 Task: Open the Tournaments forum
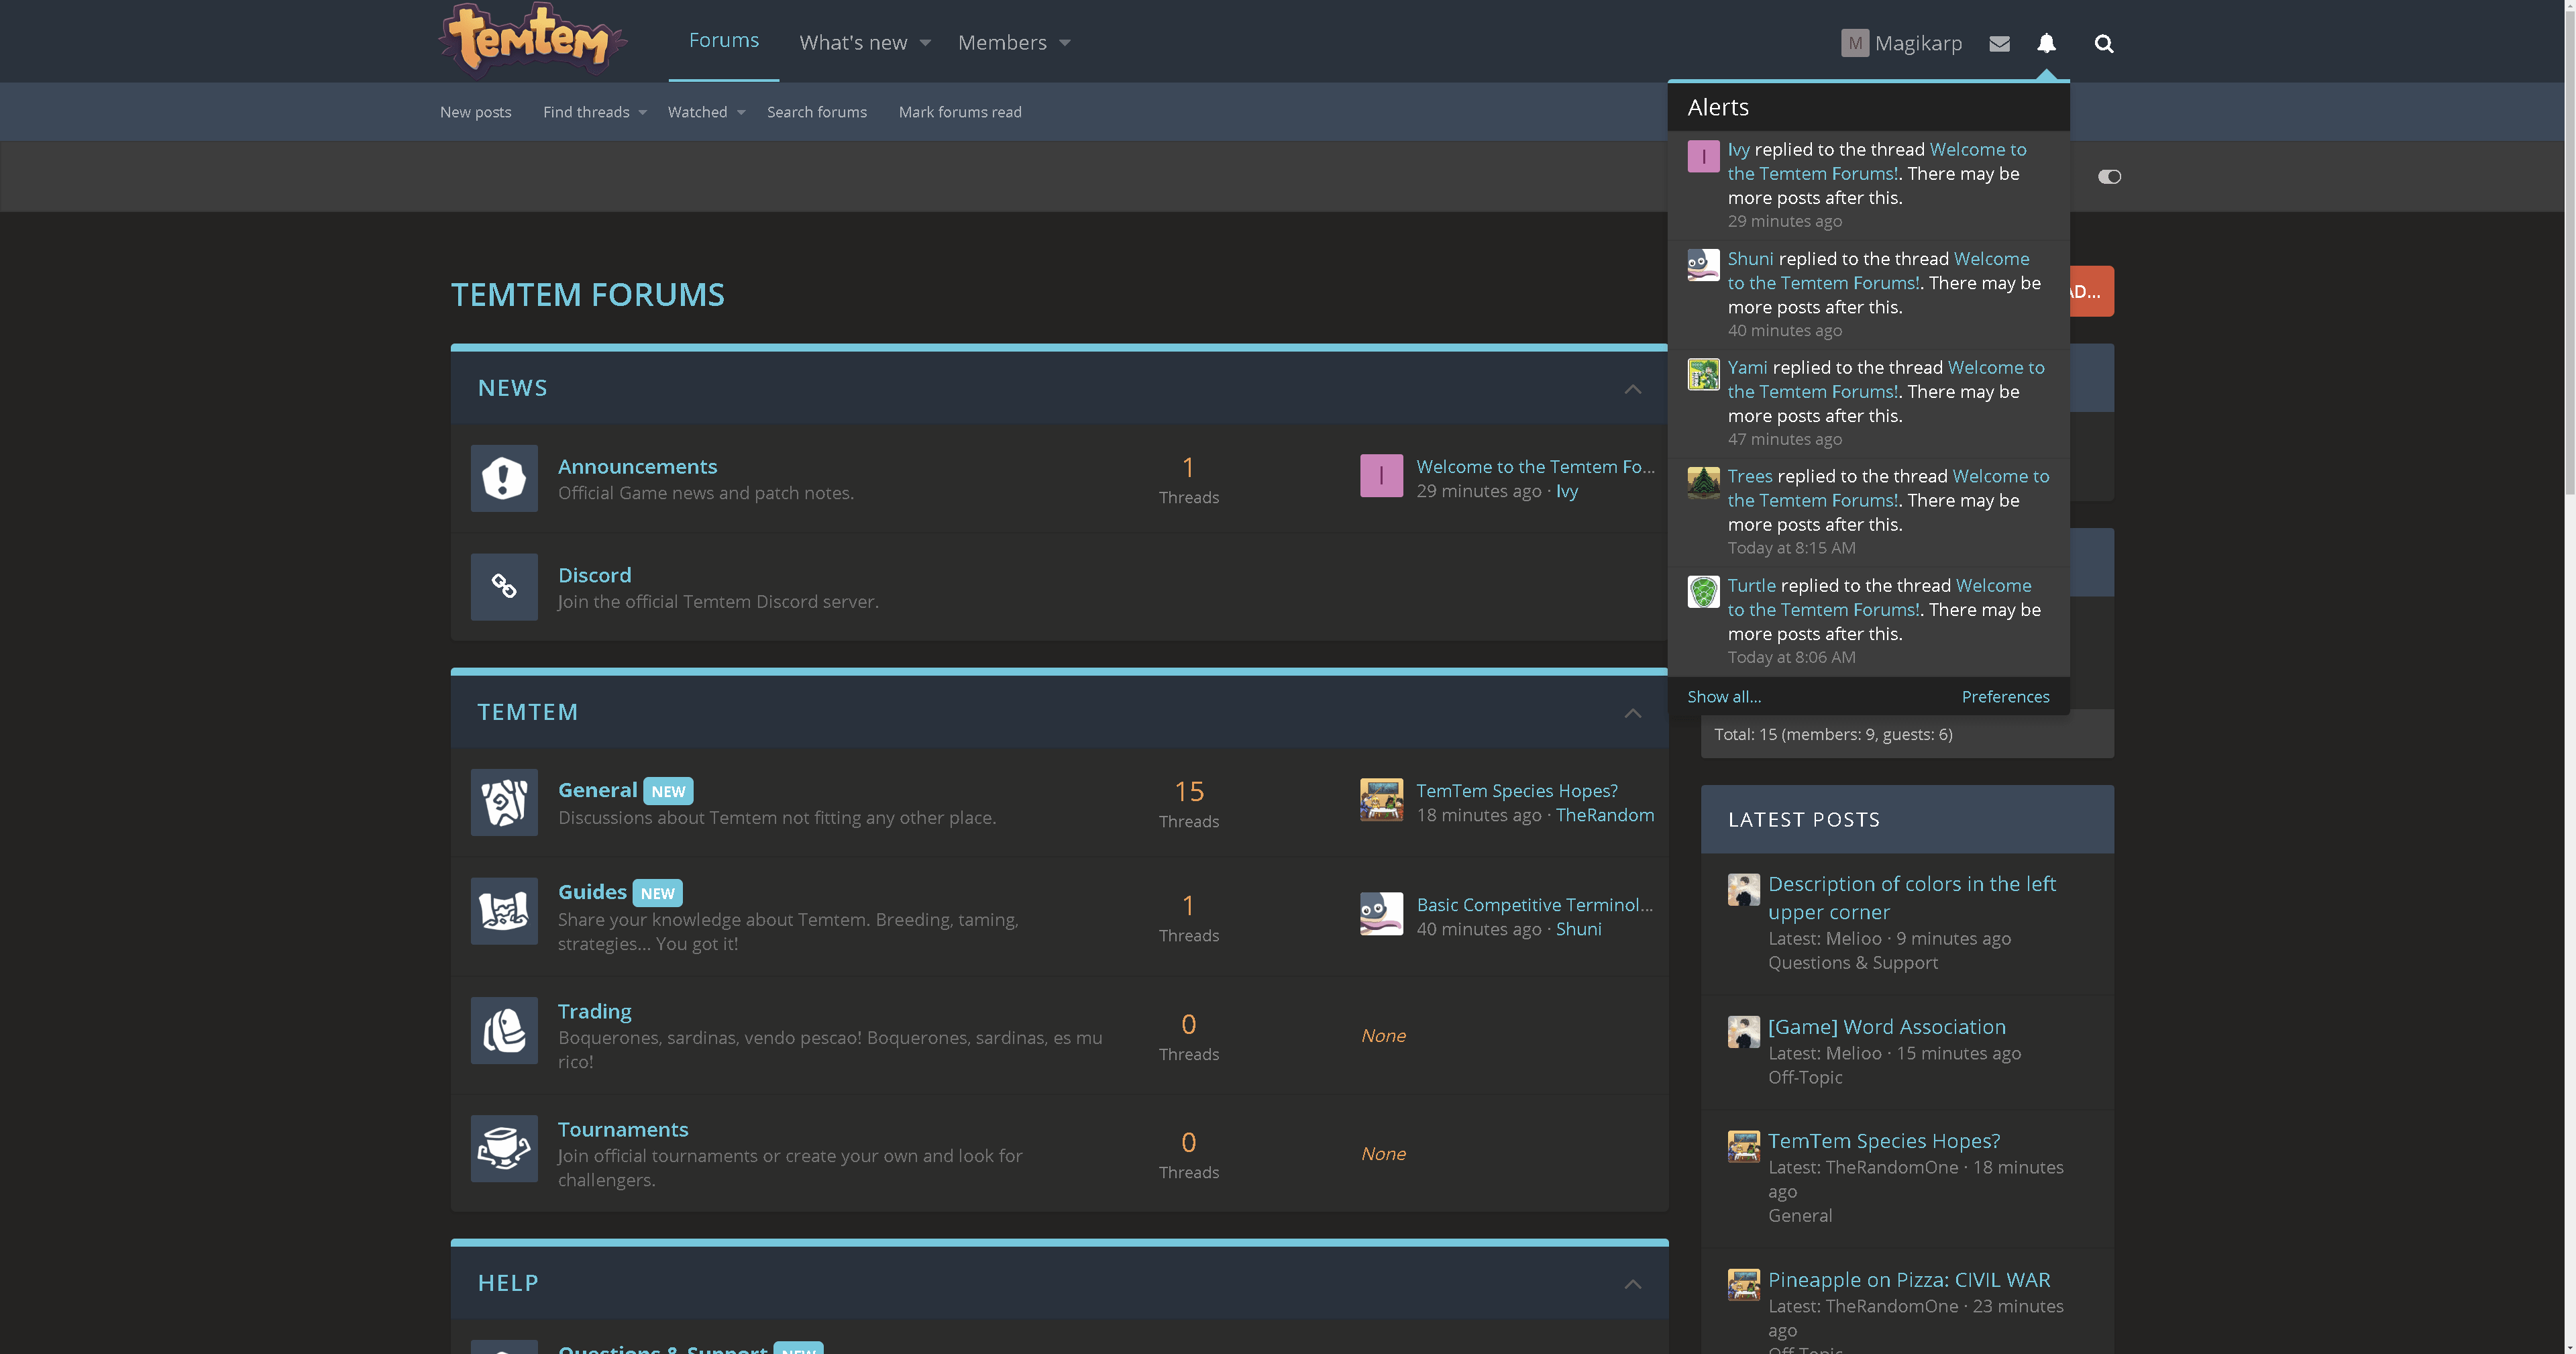623,1129
